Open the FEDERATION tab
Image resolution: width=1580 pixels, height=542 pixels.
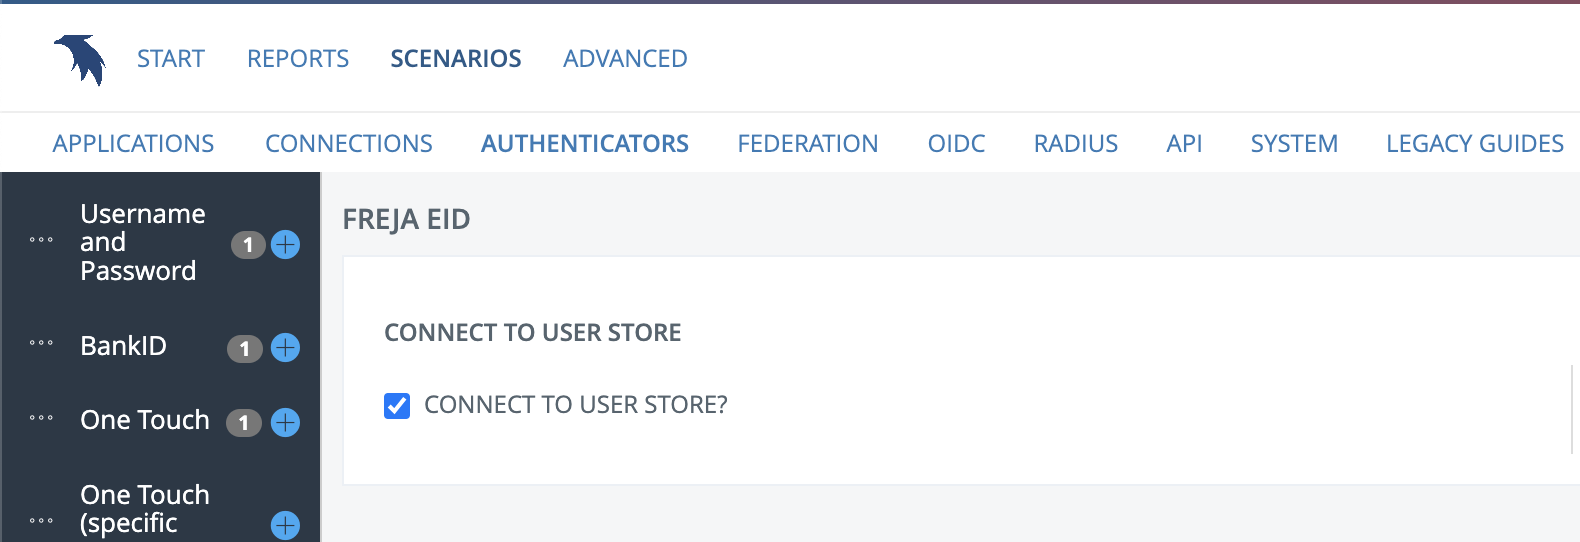(808, 144)
